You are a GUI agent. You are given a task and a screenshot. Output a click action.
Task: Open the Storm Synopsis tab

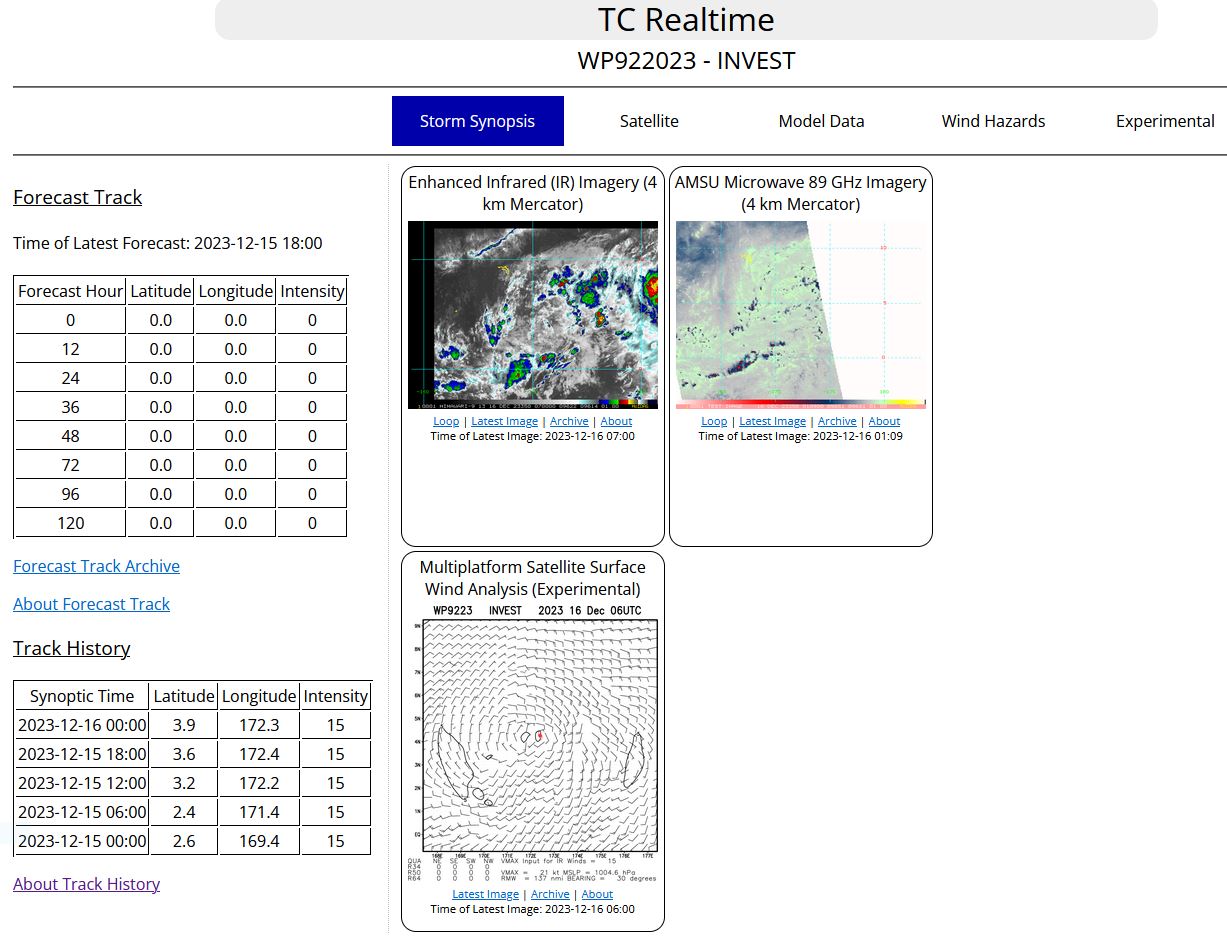[x=477, y=121]
